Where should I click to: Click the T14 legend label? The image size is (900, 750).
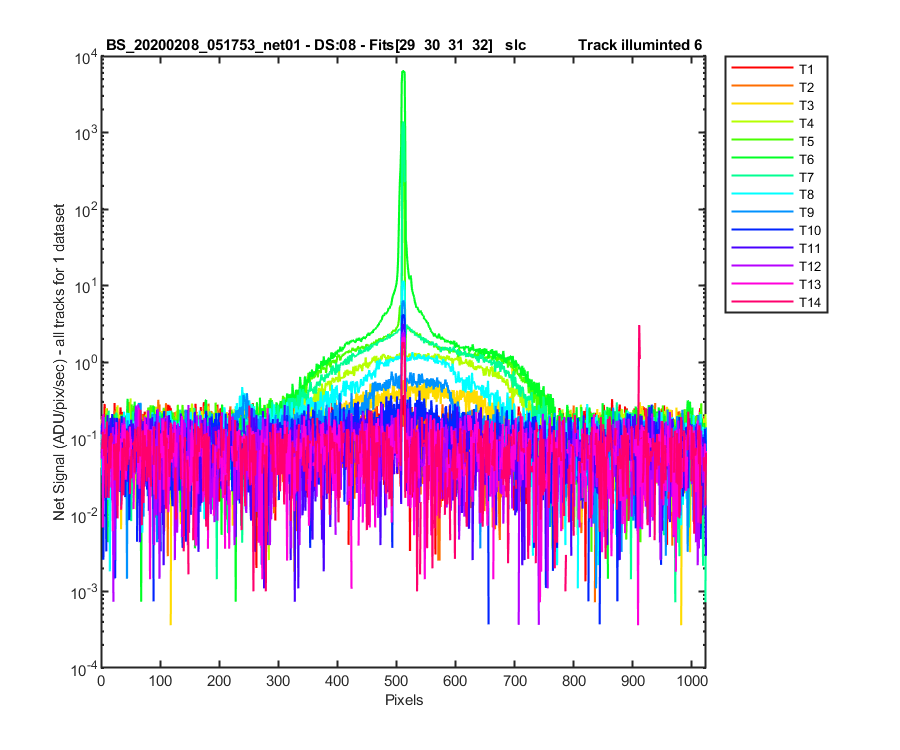coord(809,302)
